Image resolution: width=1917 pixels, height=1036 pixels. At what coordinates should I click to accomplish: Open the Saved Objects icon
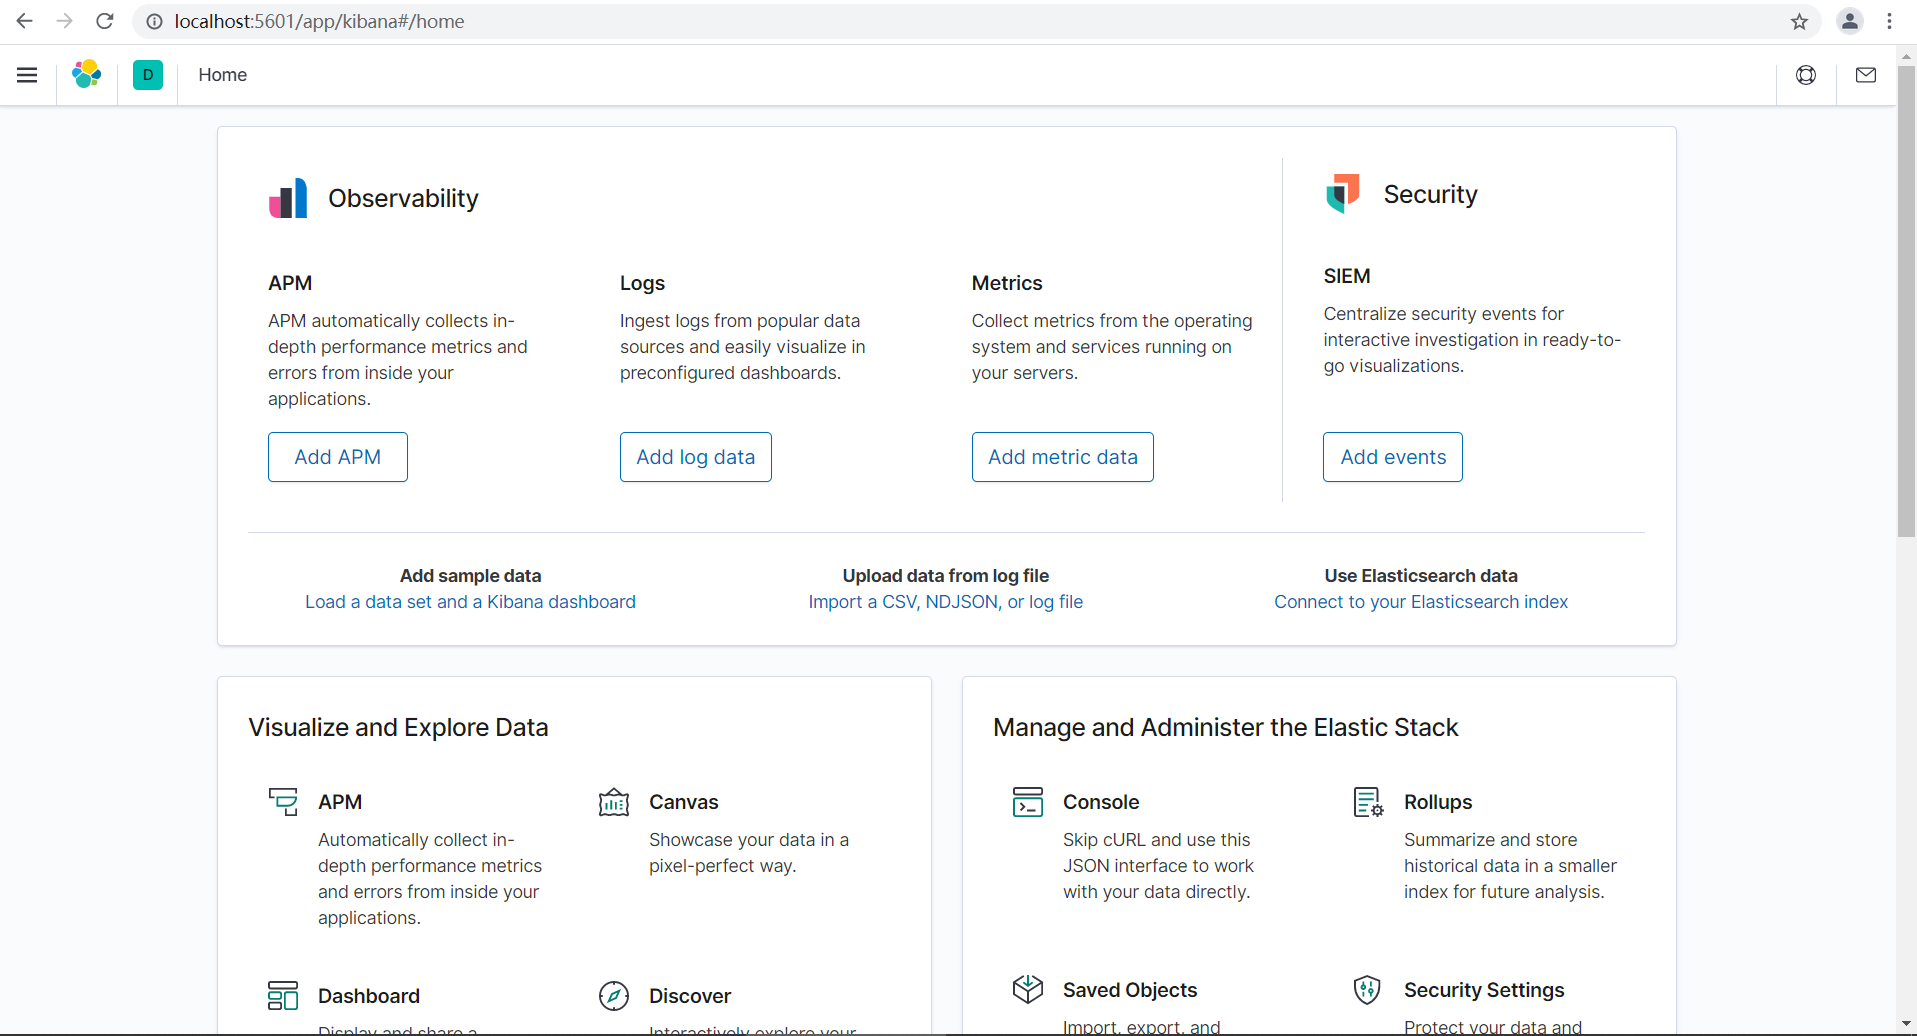pyautogui.click(x=1028, y=989)
